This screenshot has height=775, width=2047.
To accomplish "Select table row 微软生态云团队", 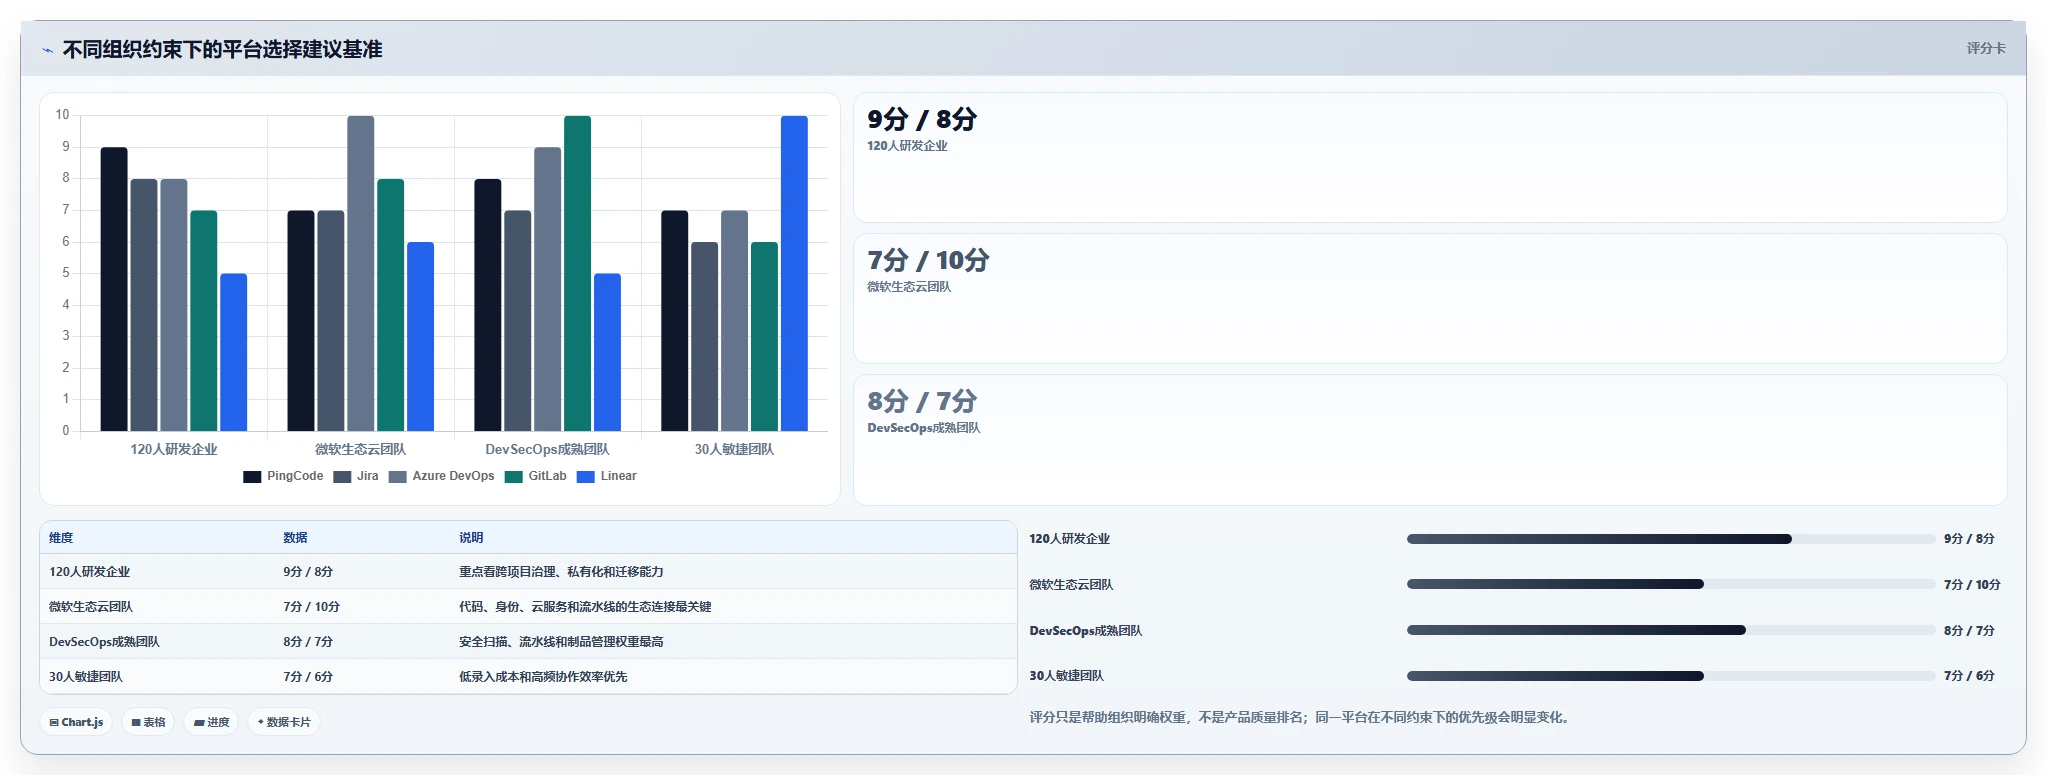I will (x=528, y=607).
